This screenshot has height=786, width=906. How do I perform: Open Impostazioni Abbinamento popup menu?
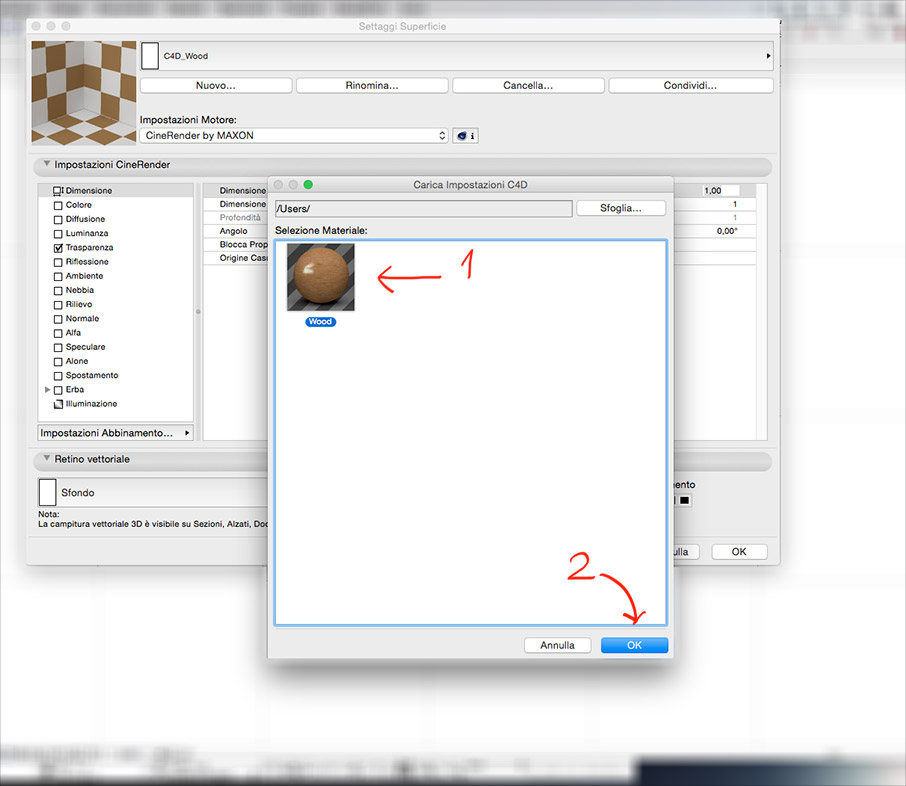[115, 433]
